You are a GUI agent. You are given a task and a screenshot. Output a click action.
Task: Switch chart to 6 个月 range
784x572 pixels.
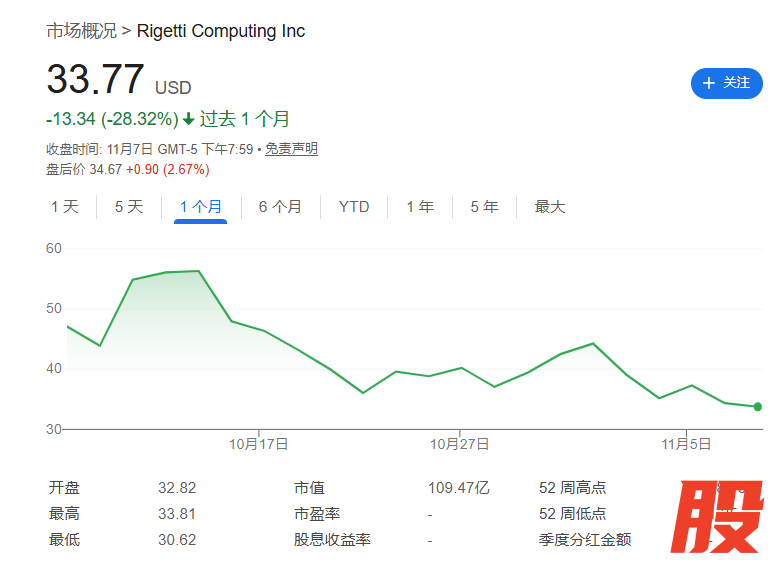280,207
